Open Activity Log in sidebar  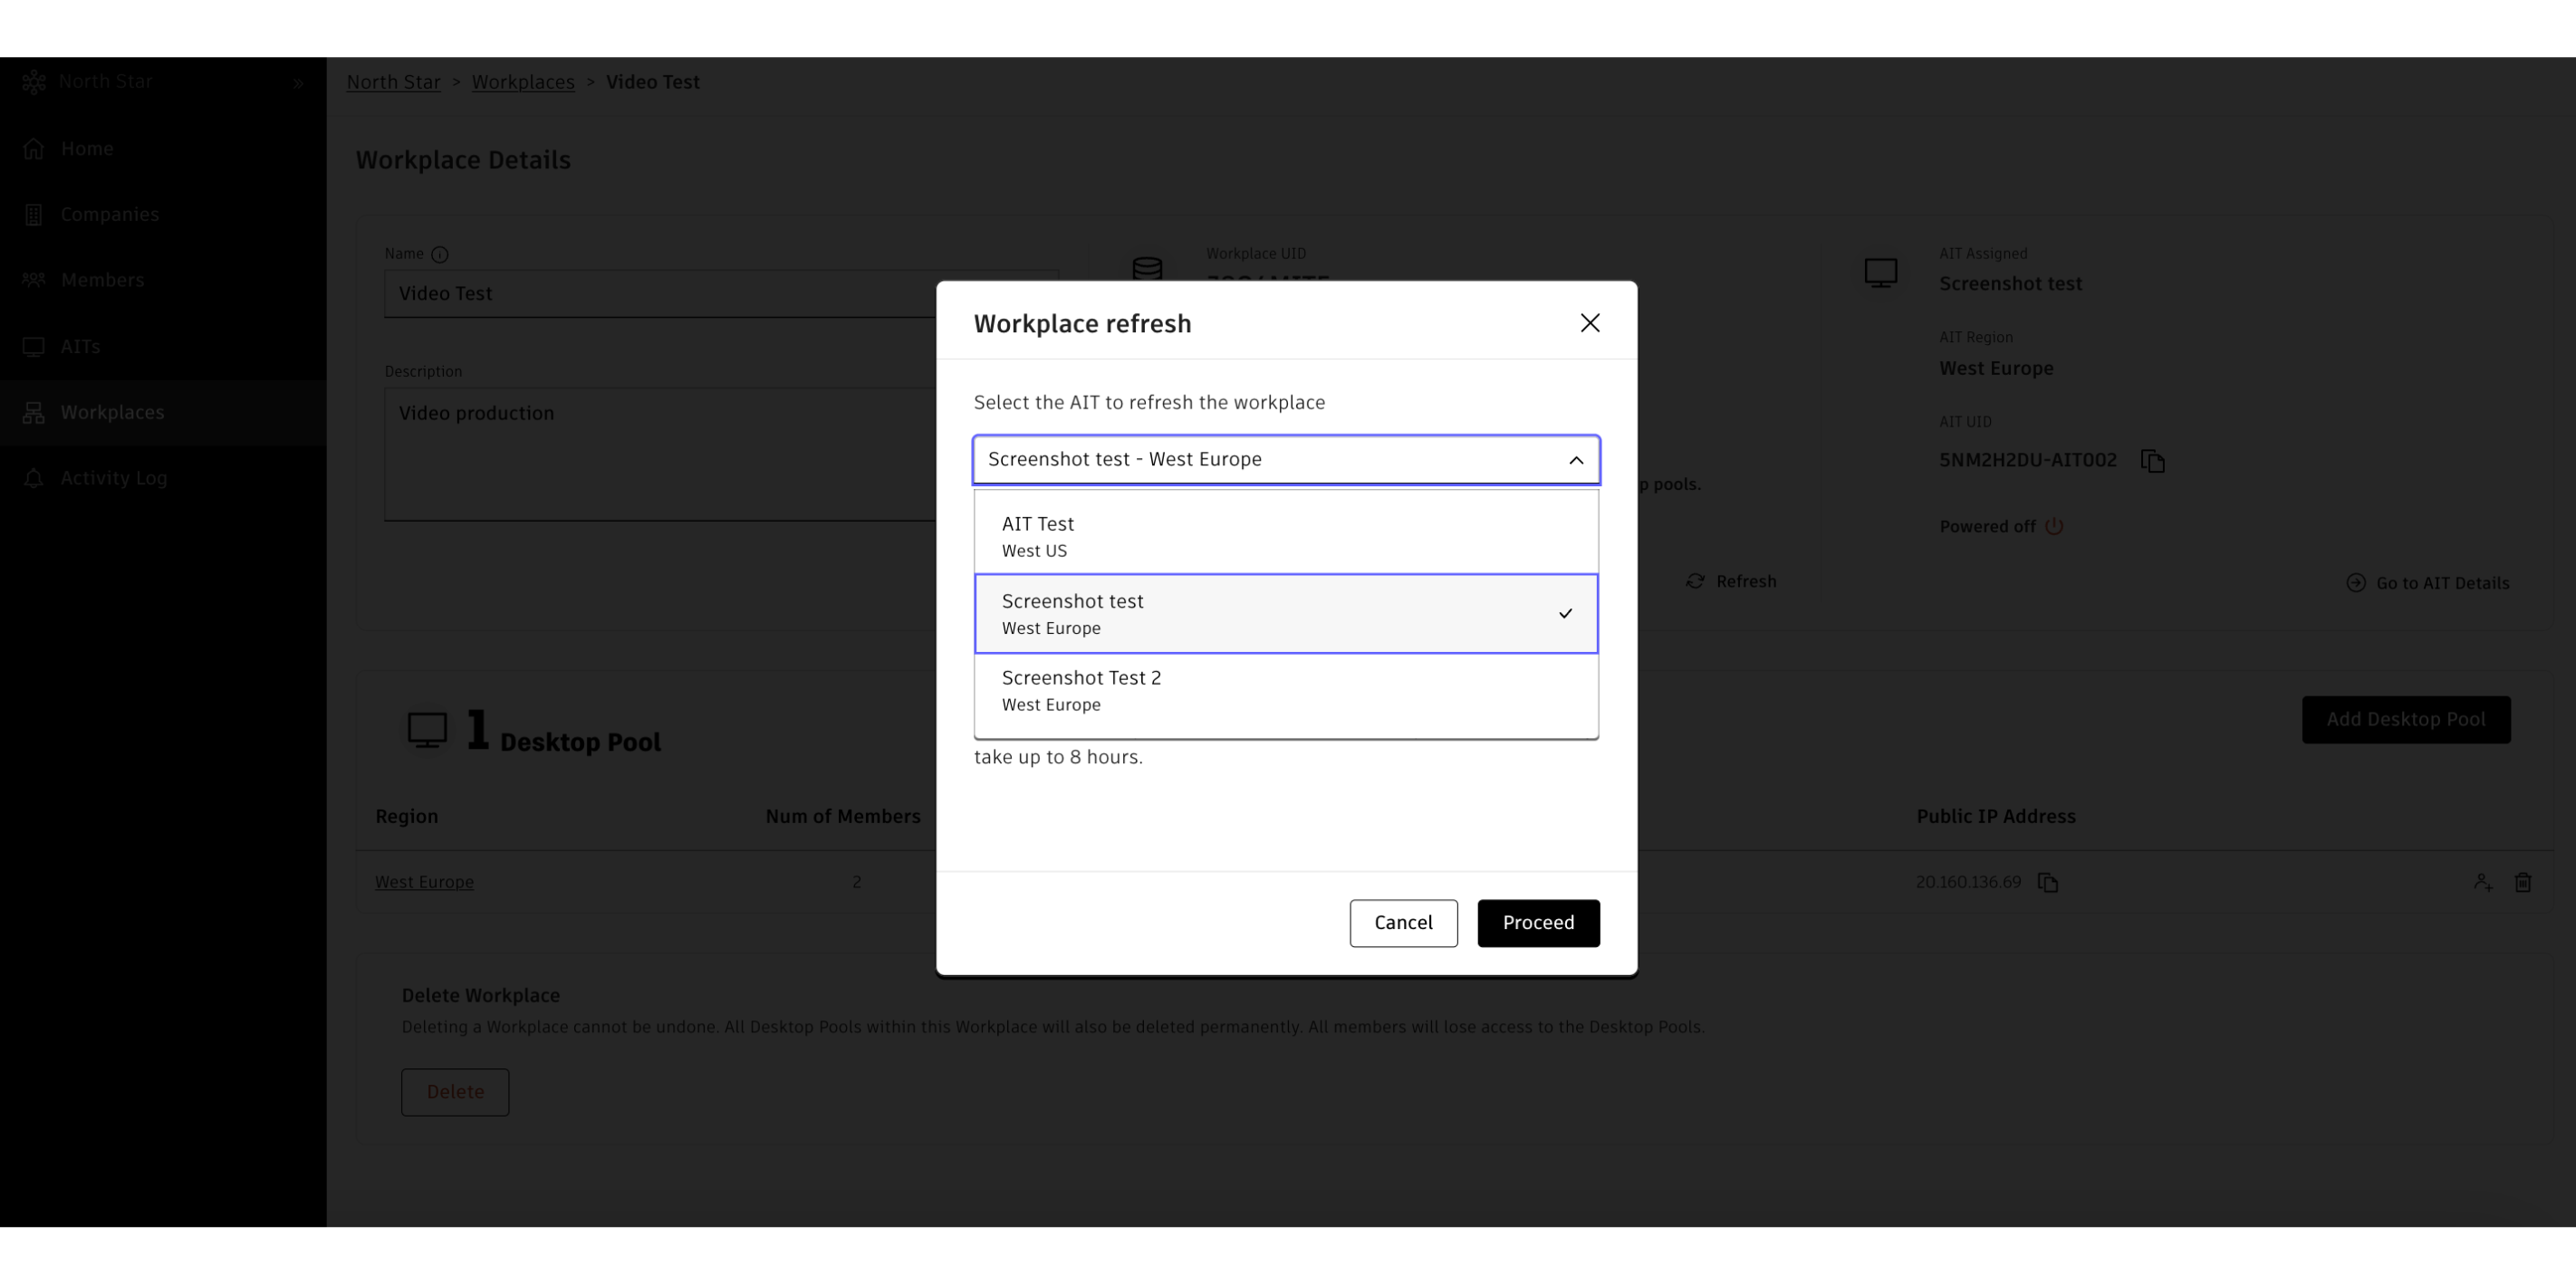[113, 479]
